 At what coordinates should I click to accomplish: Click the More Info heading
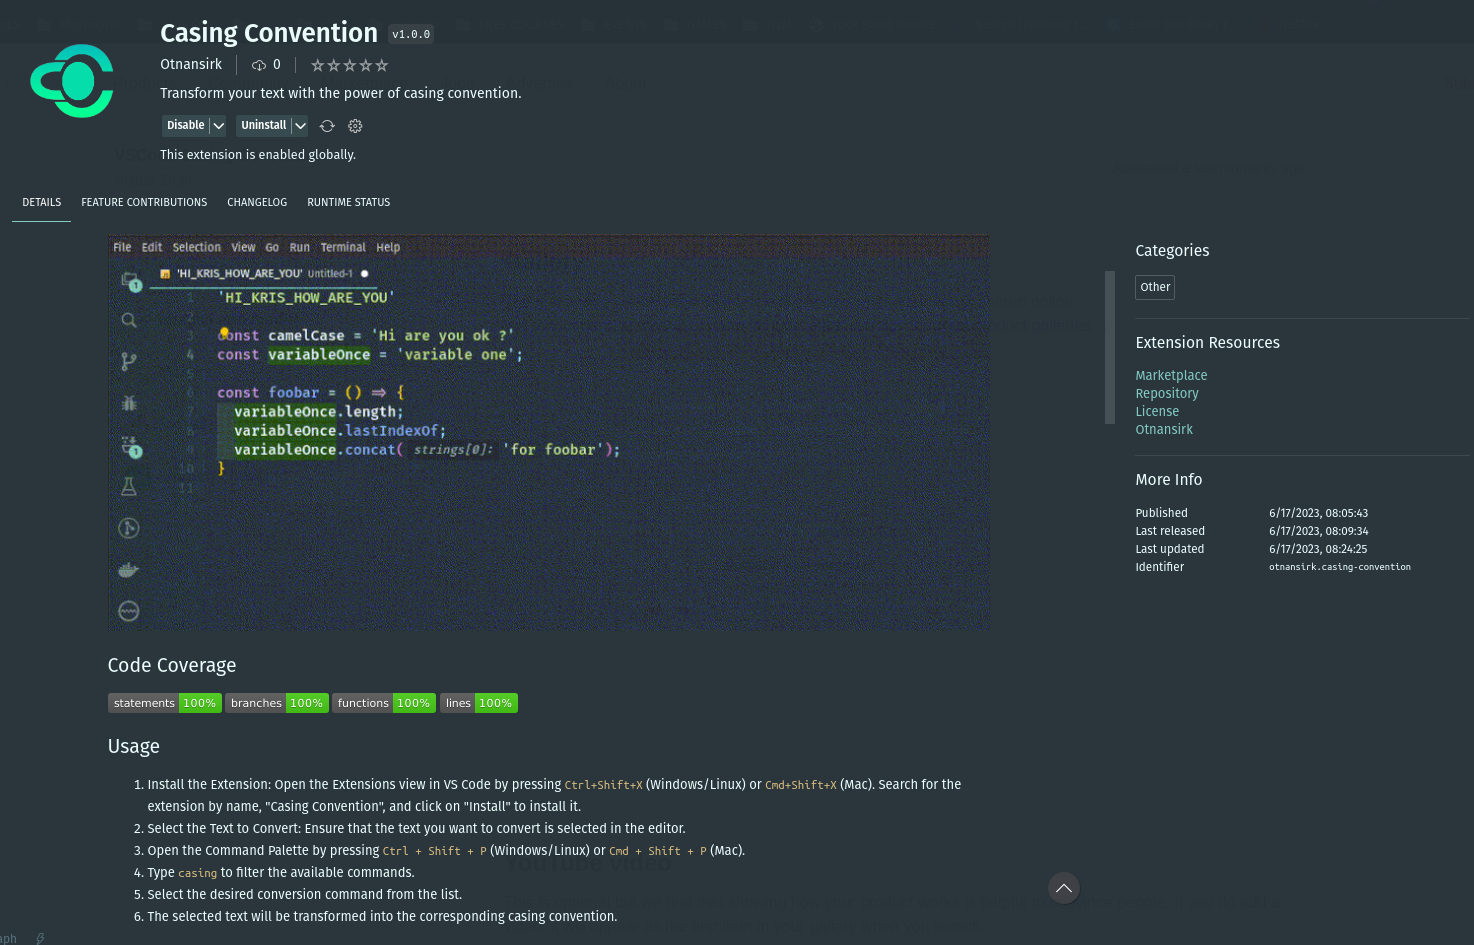pyautogui.click(x=1168, y=480)
